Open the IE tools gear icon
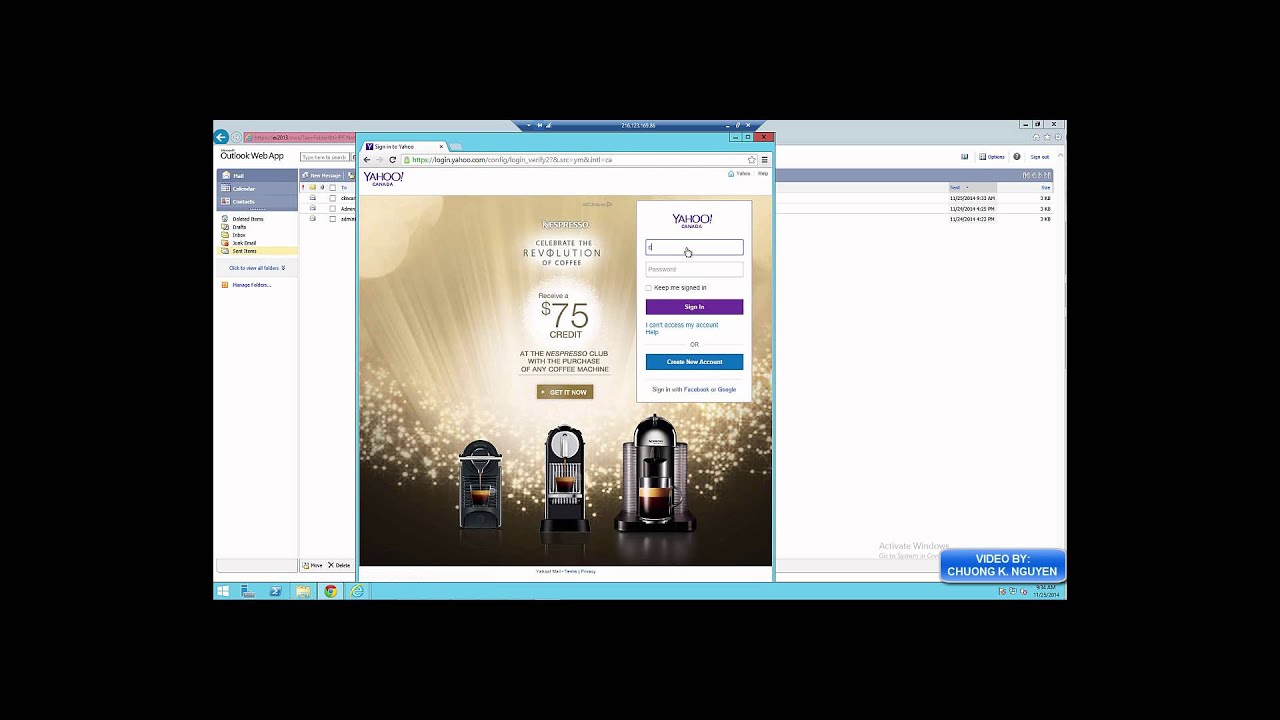 click(x=1057, y=137)
